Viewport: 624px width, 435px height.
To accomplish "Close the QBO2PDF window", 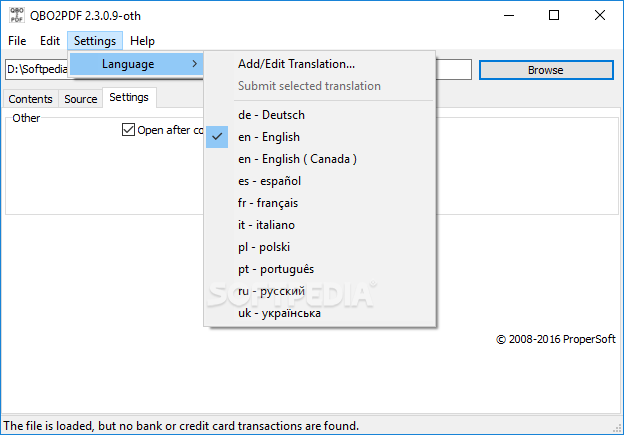I will point(600,16).
